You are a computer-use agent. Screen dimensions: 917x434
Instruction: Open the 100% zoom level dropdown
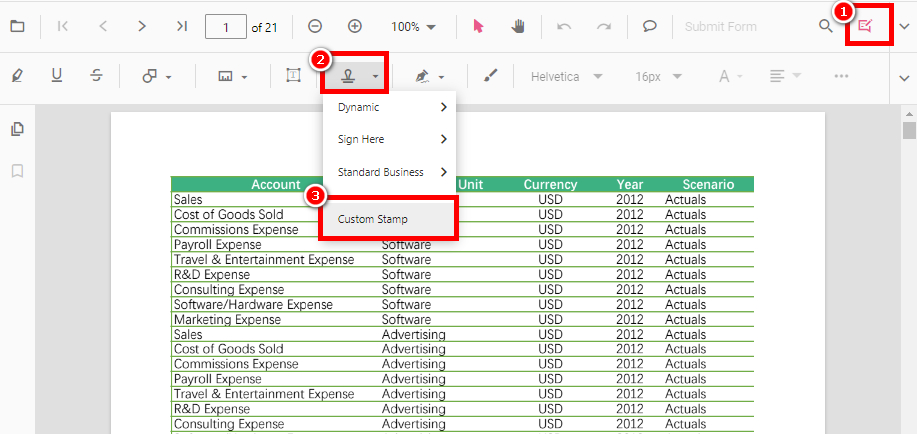coord(413,26)
